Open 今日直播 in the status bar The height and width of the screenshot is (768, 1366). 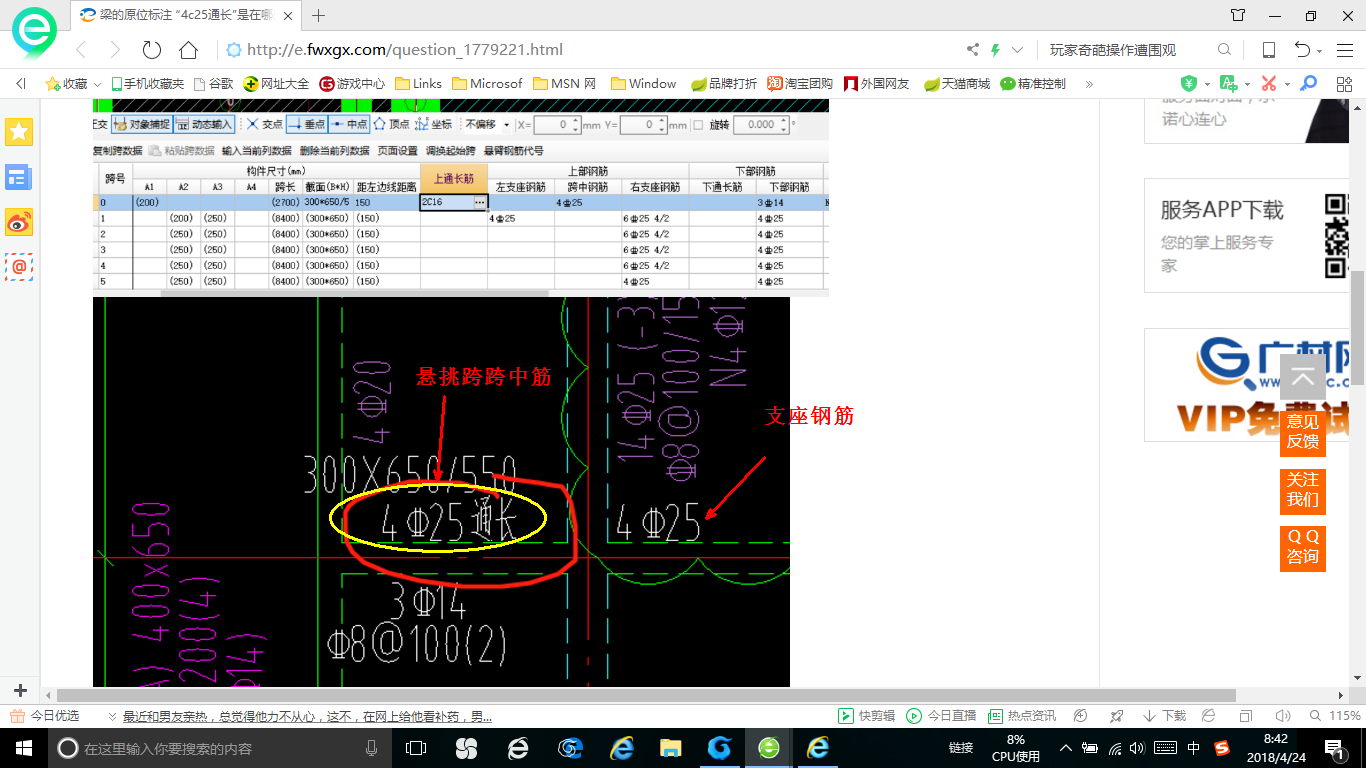coord(941,716)
